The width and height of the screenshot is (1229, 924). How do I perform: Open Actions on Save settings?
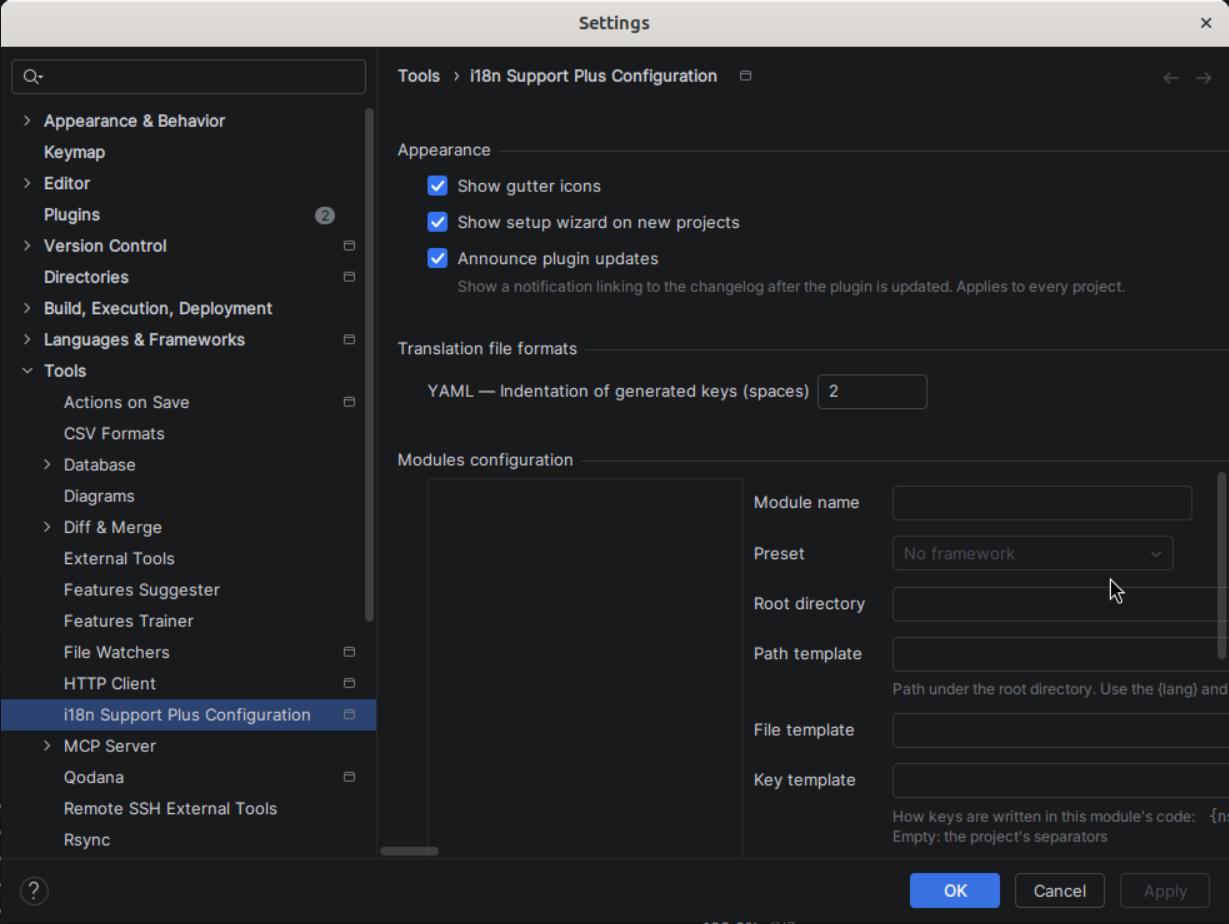tap(126, 402)
